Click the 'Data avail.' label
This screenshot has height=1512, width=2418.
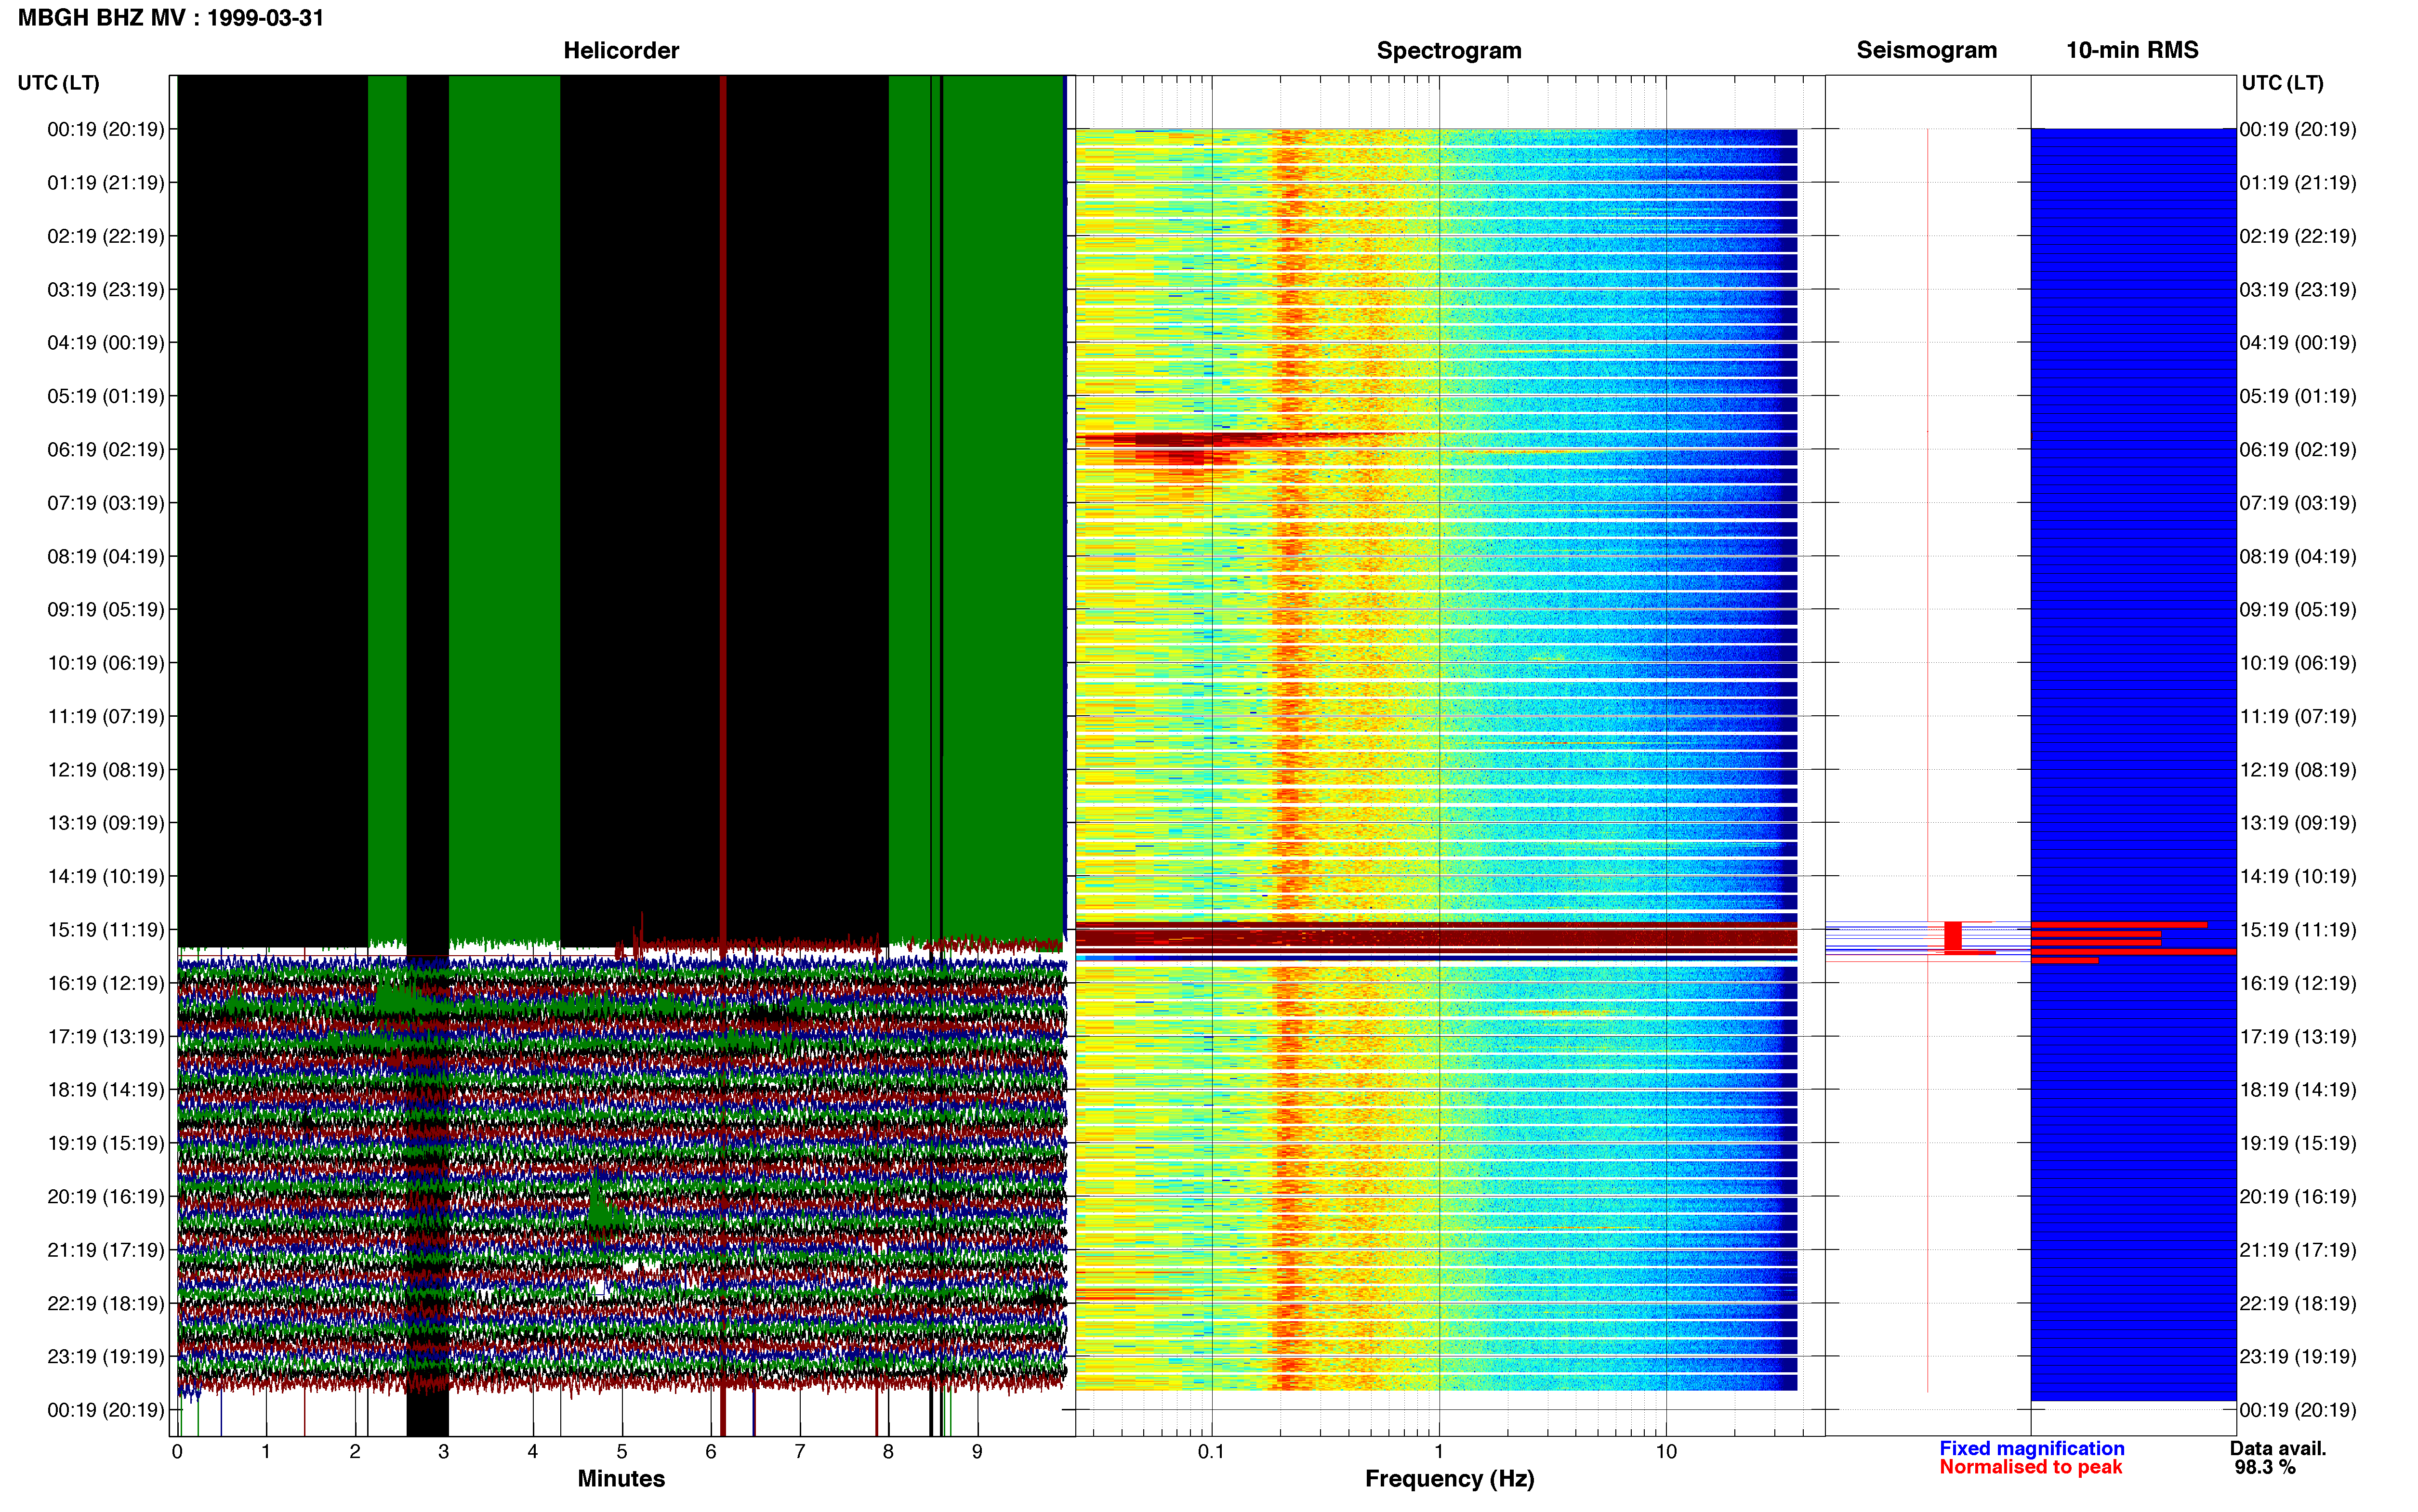[2278, 1448]
